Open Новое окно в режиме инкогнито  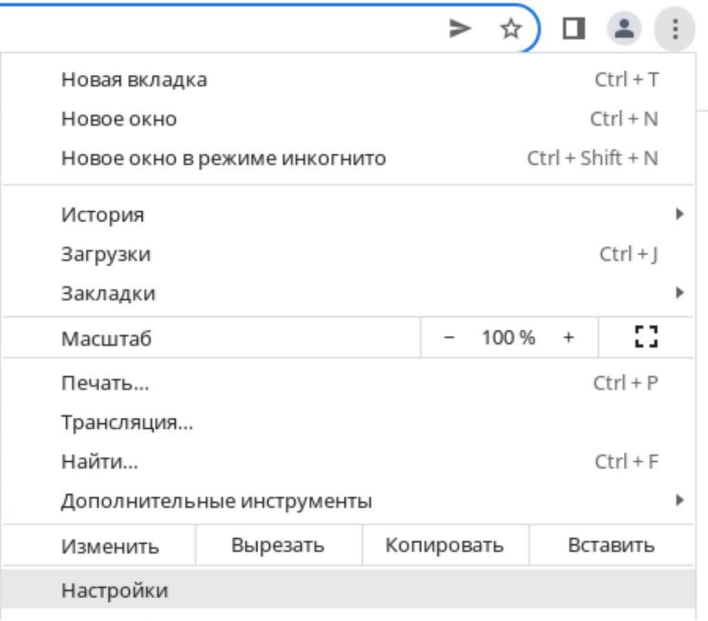click(x=348, y=158)
